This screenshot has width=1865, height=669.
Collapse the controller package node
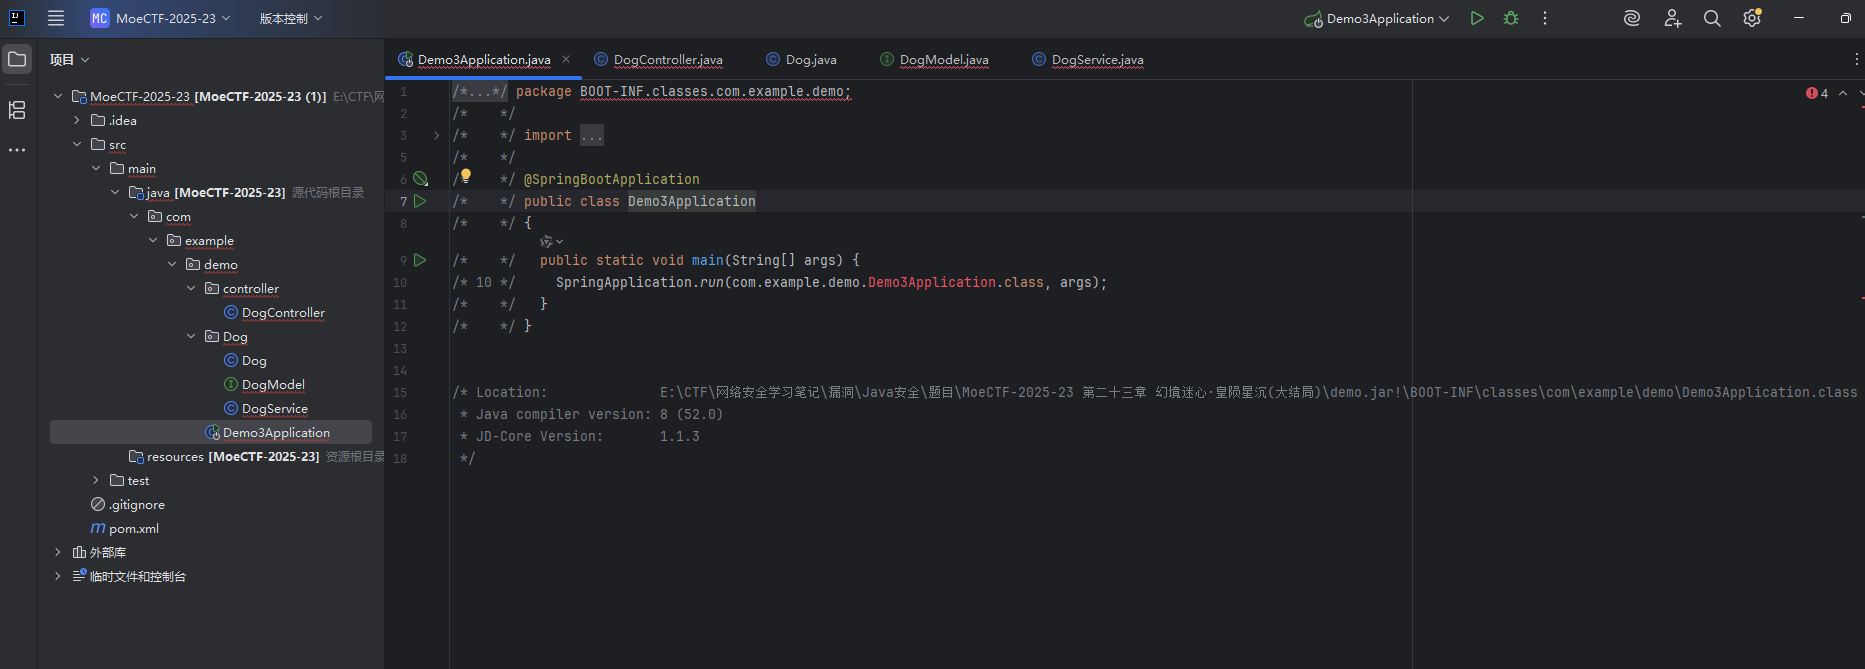click(x=191, y=289)
